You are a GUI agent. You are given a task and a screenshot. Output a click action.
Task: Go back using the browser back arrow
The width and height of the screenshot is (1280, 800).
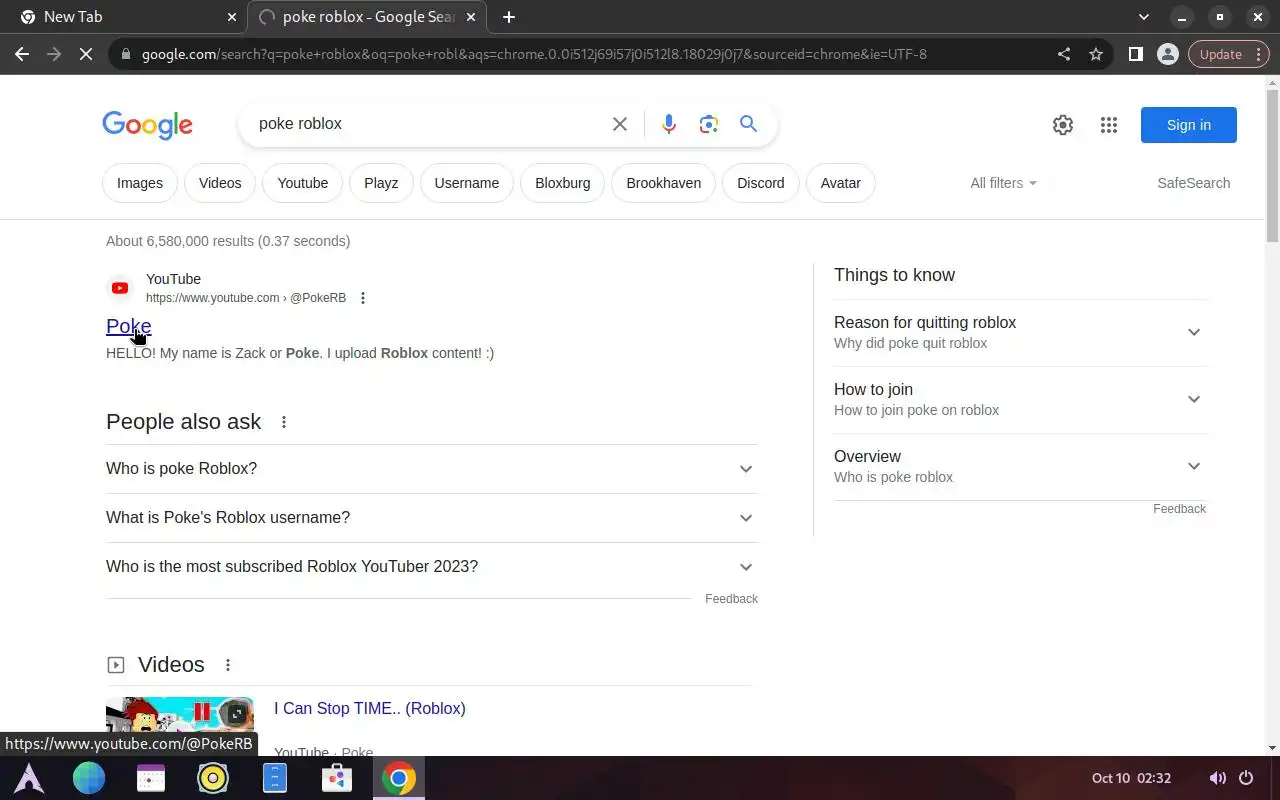click(x=22, y=54)
